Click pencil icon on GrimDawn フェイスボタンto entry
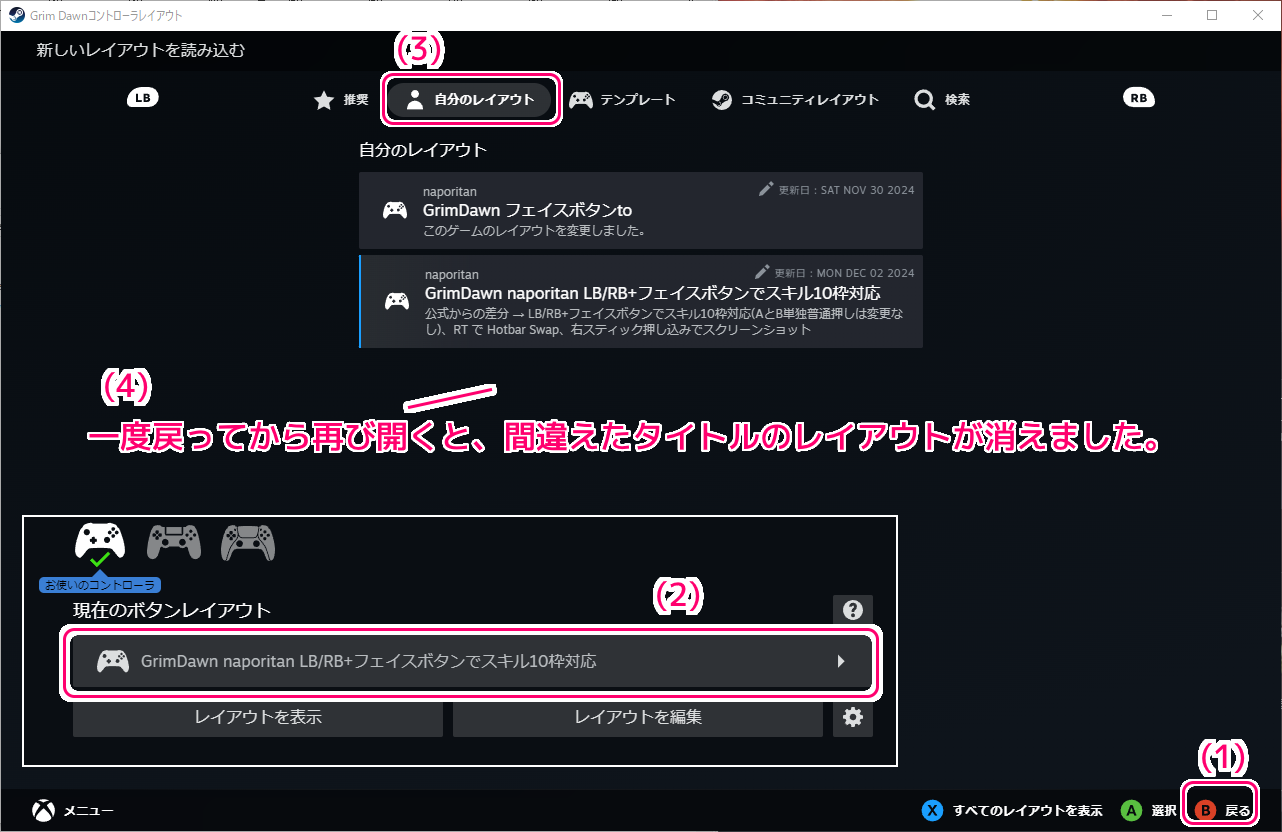This screenshot has width=1282, height=832. pyautogui.click(x=766, y=188)
